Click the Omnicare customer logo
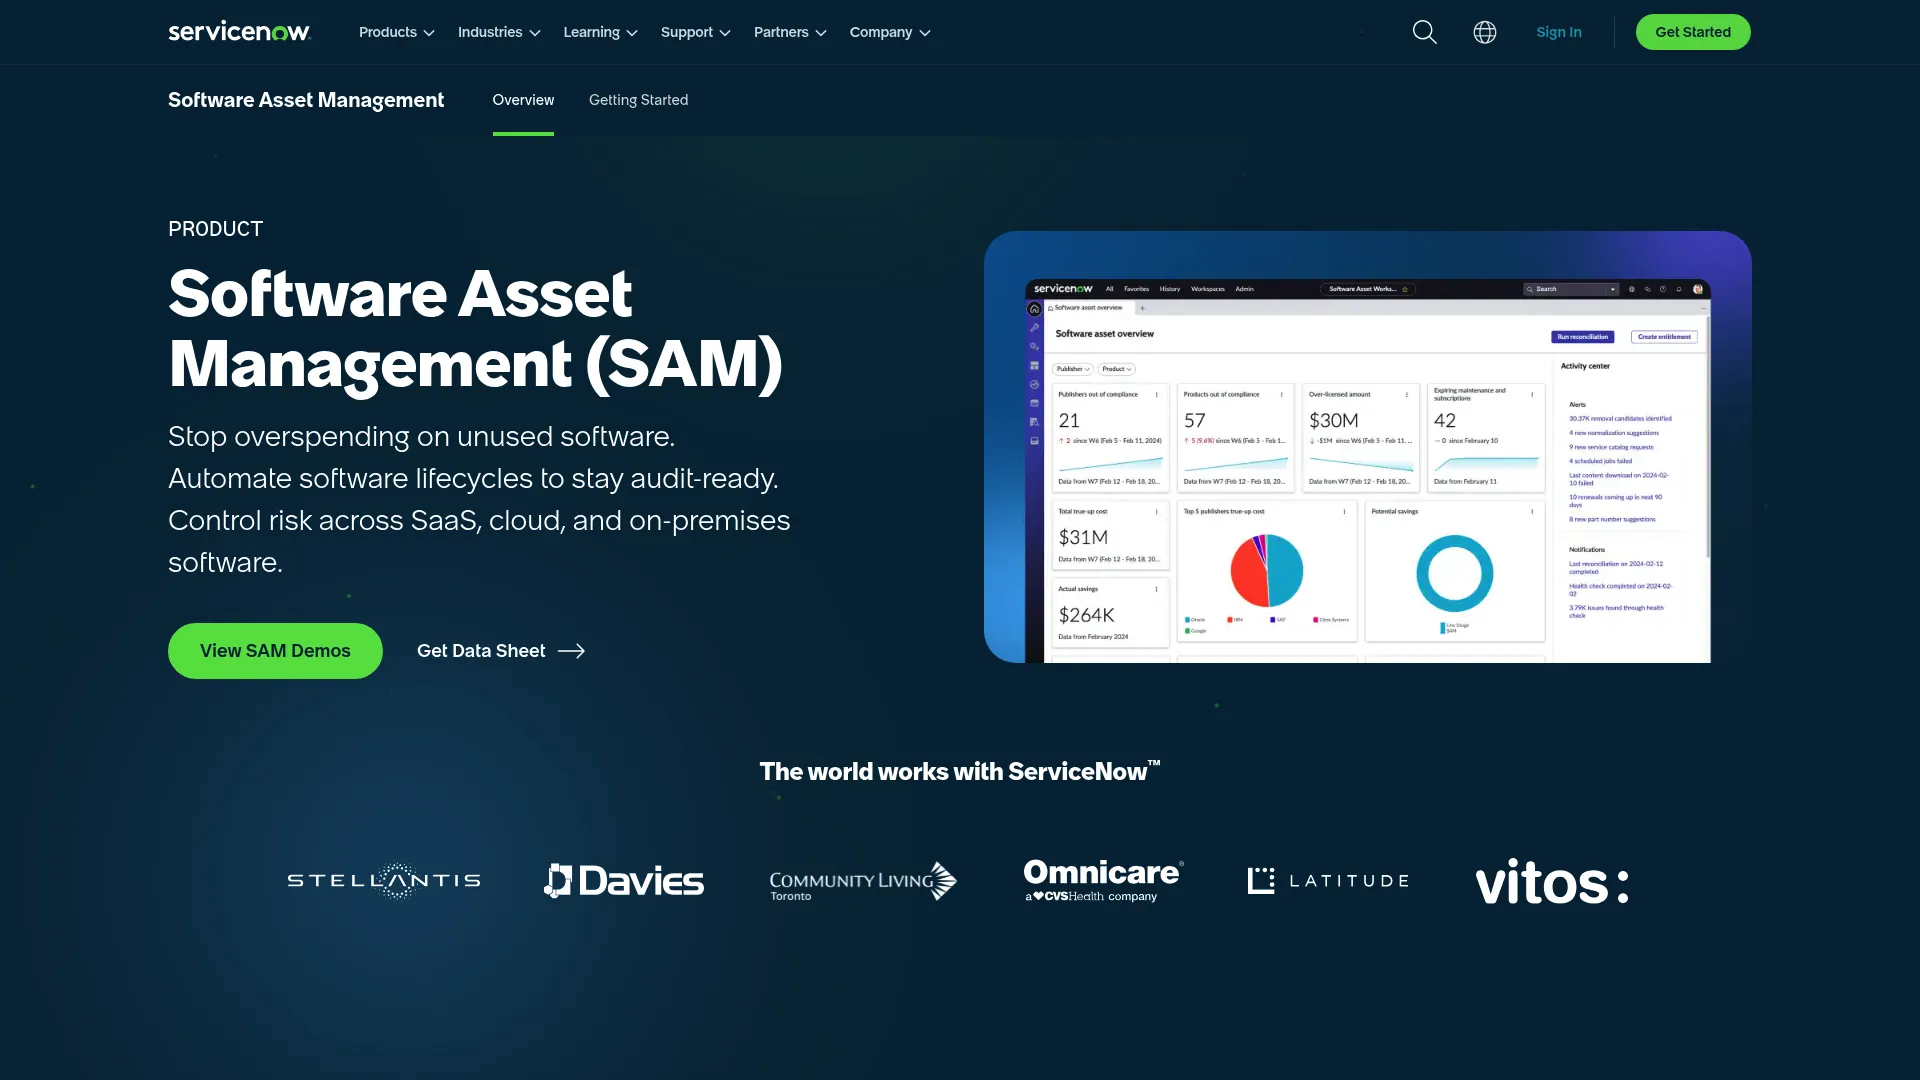Viewport: 1920px width, 1080px height. pos(1104,881)
